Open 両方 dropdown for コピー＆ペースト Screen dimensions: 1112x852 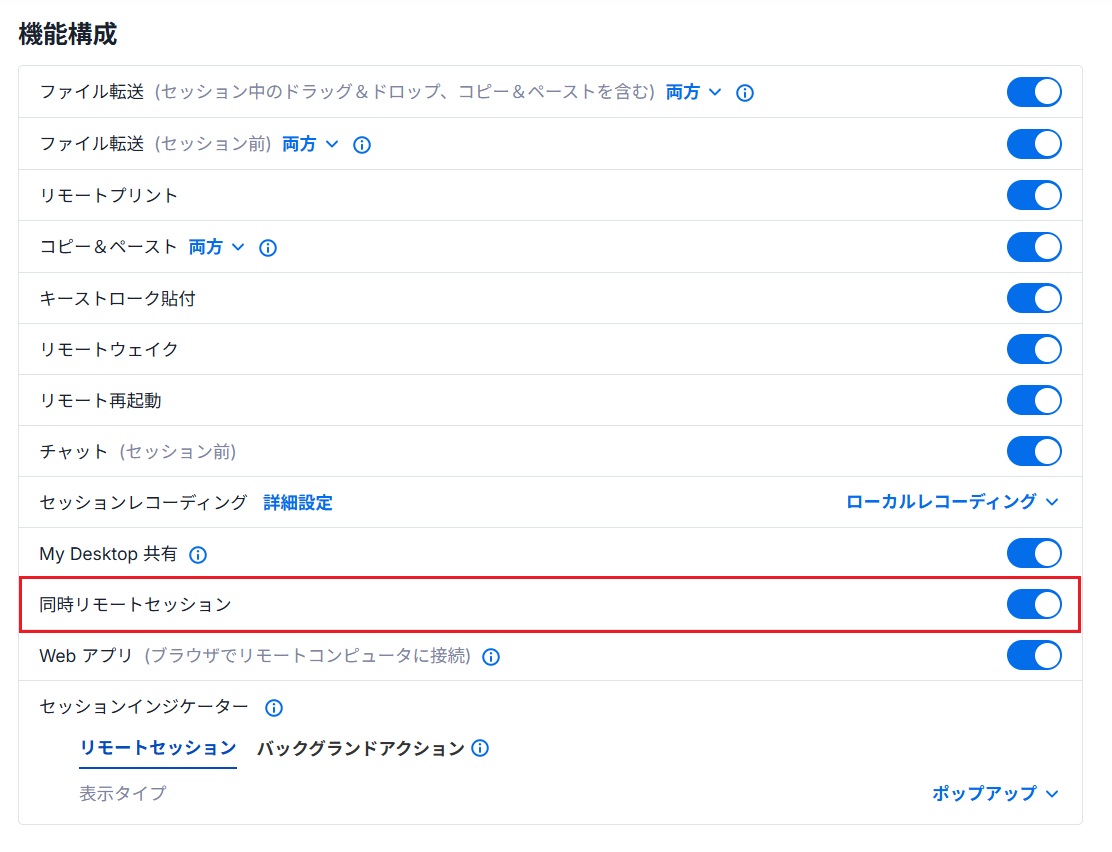point(216,247)
